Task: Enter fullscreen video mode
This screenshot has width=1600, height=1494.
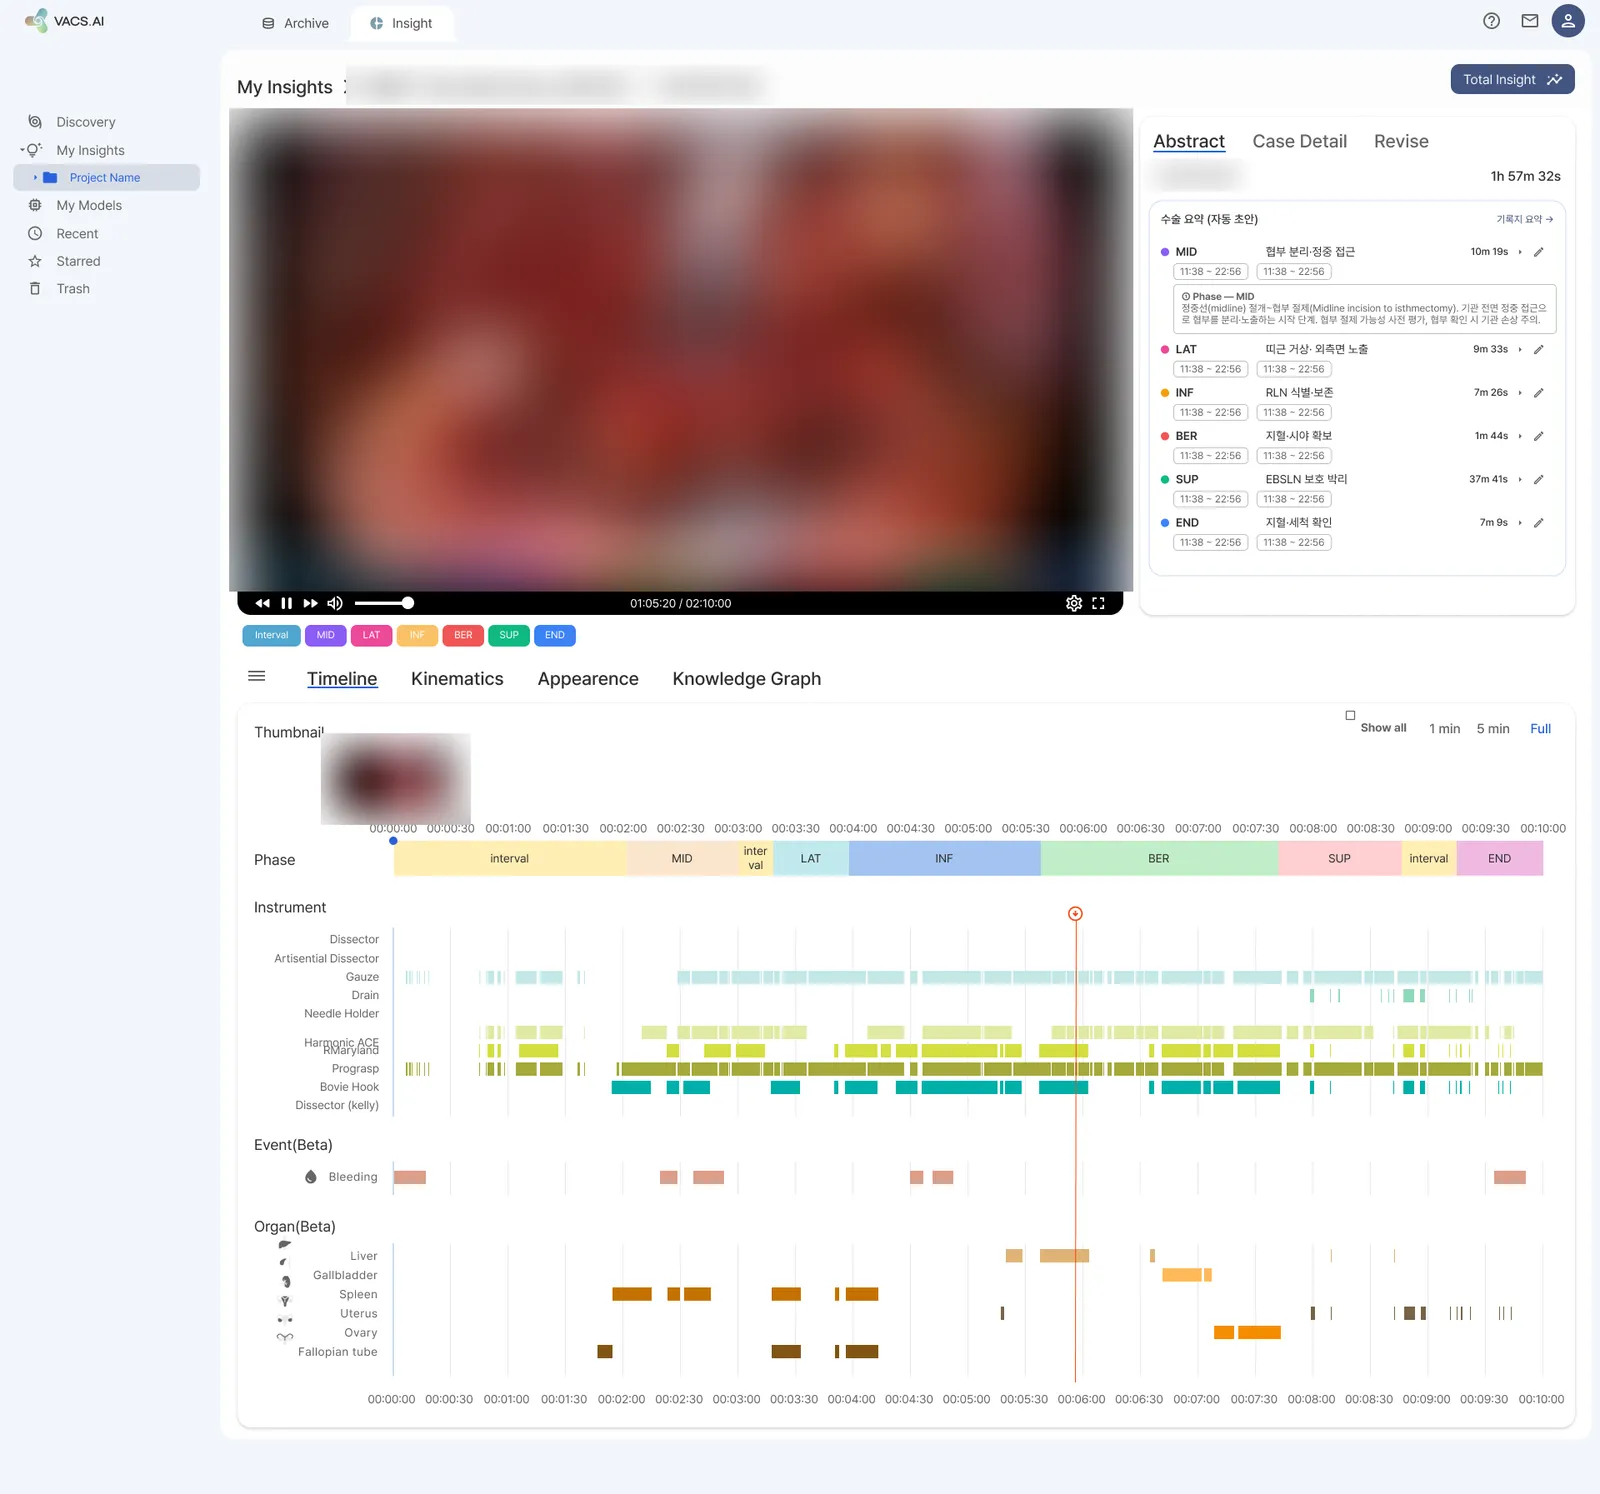Action: point(1098,603)
